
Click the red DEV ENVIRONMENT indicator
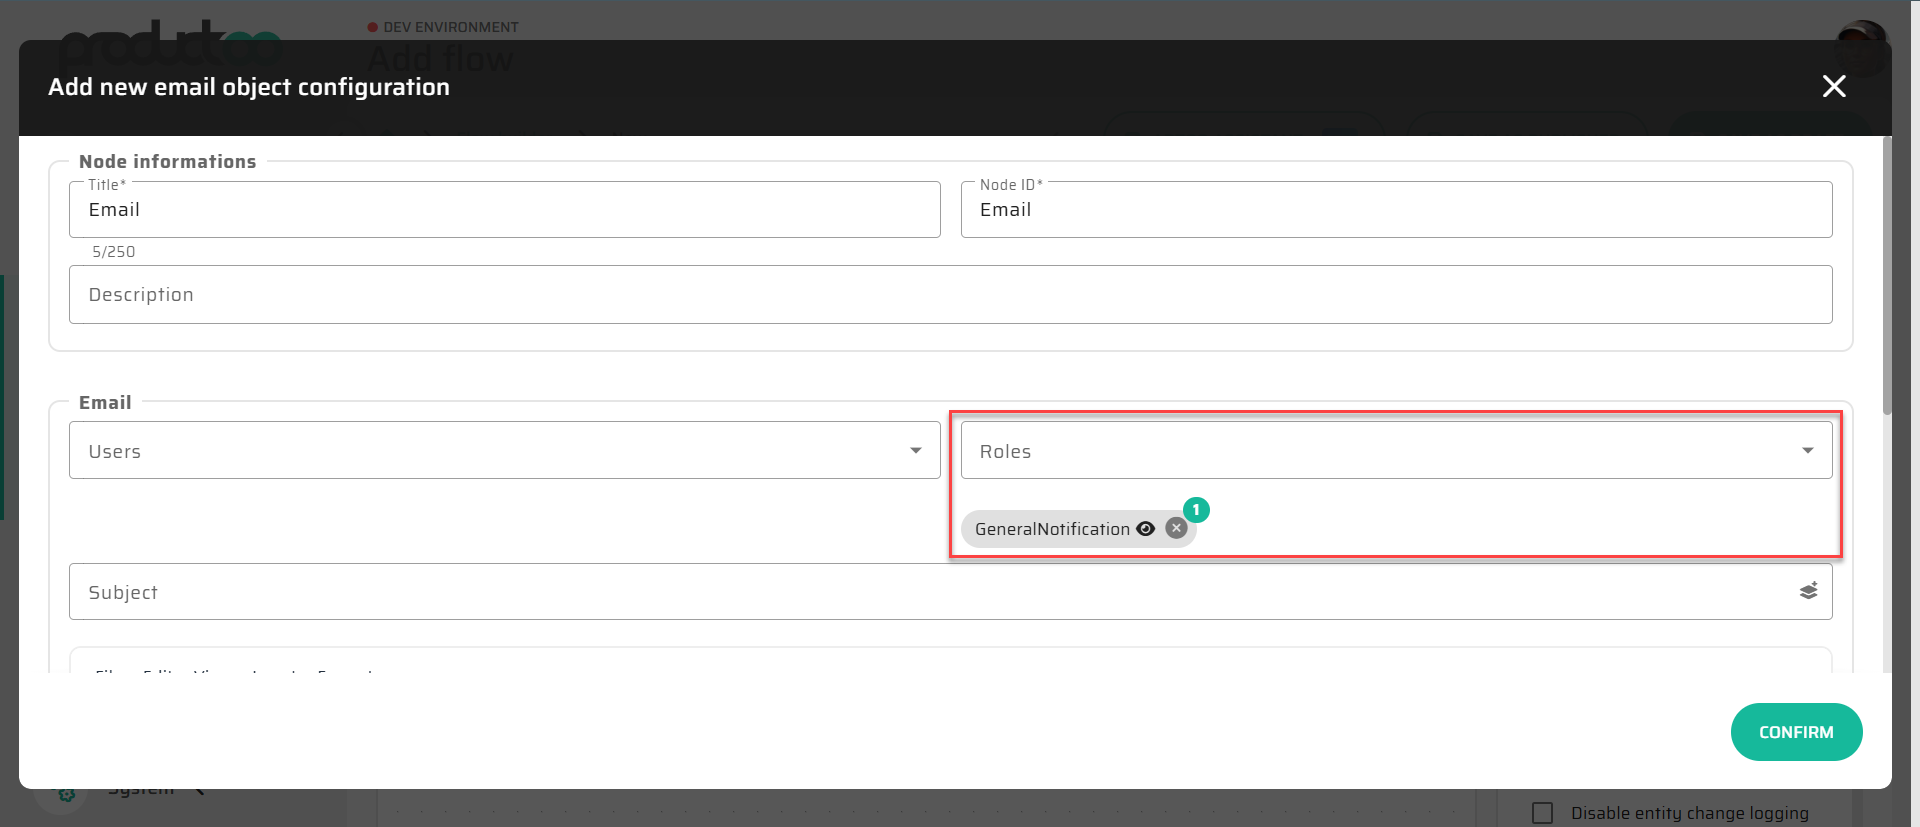[372, 27]
